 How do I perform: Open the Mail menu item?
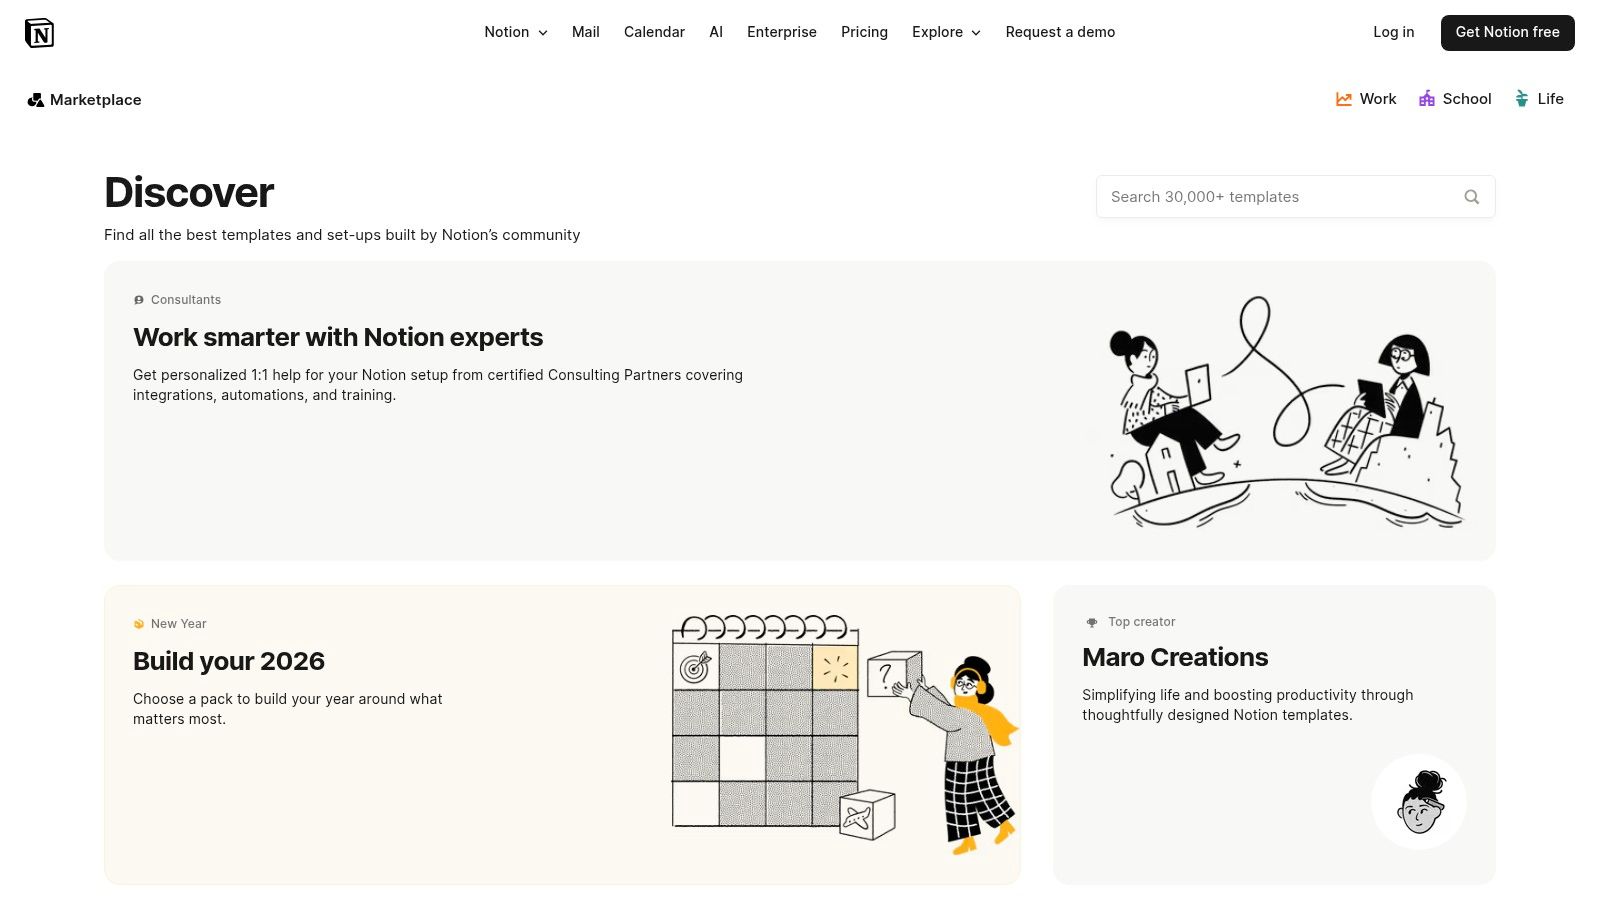(585, 32)
